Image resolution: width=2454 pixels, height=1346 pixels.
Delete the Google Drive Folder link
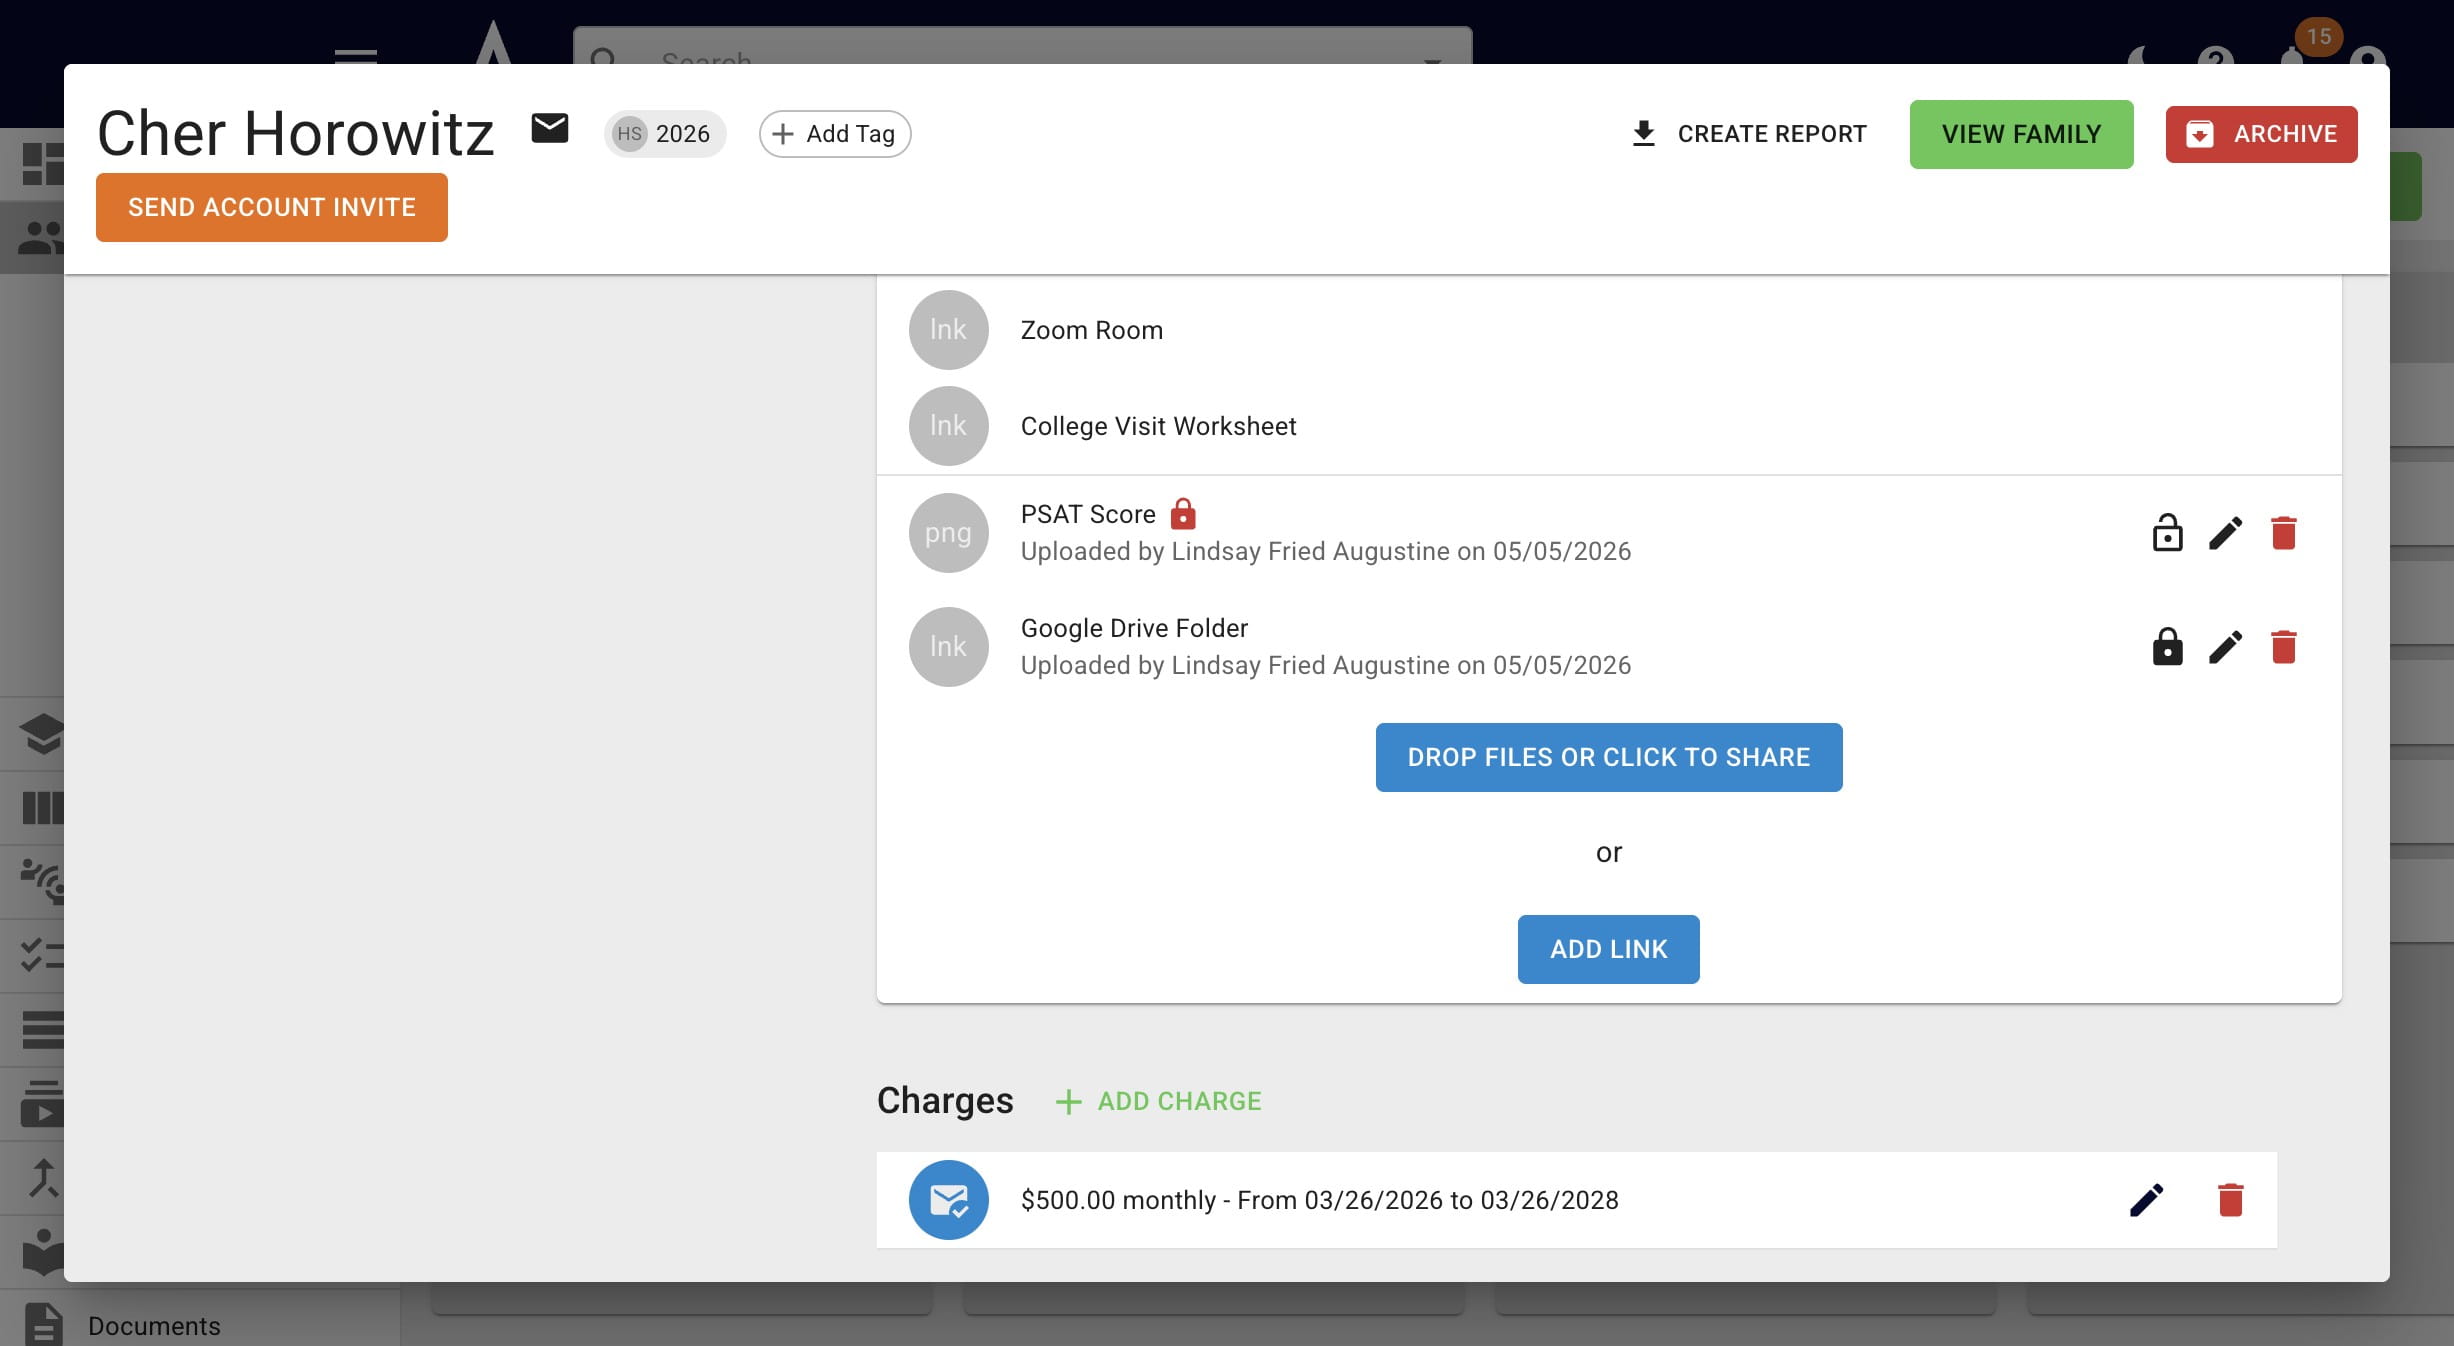[x=2284, y=647]
